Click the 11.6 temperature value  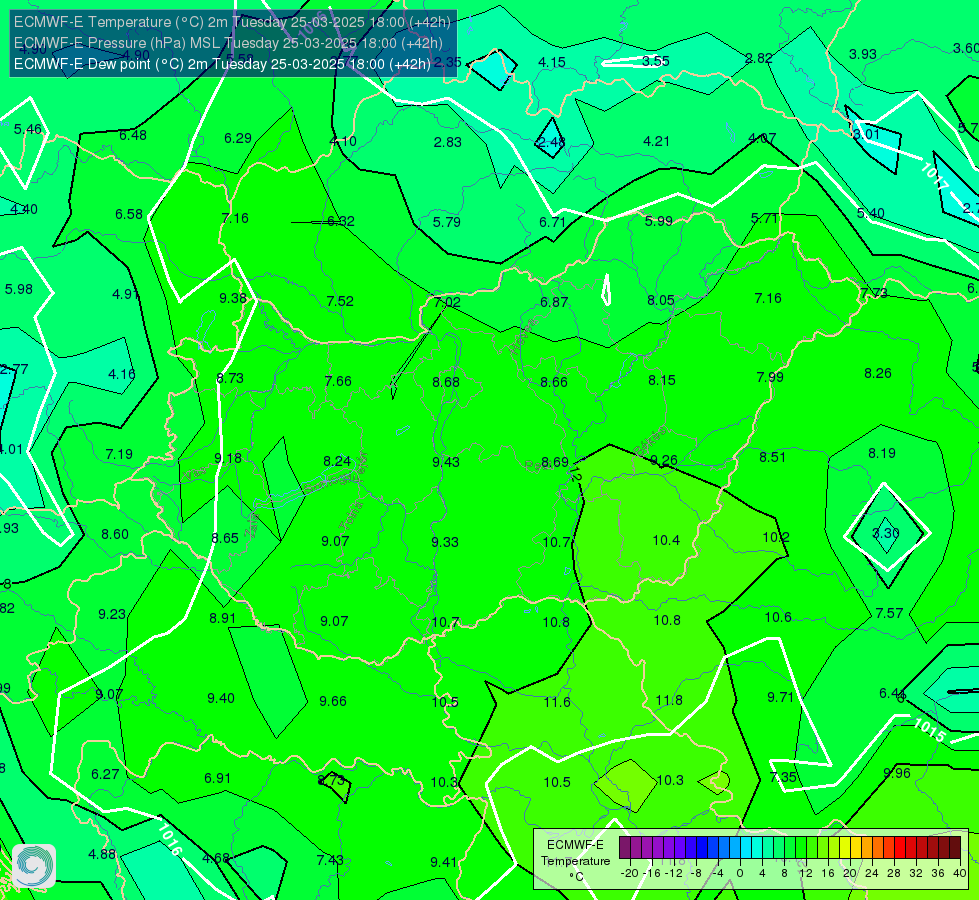(557, 702)
